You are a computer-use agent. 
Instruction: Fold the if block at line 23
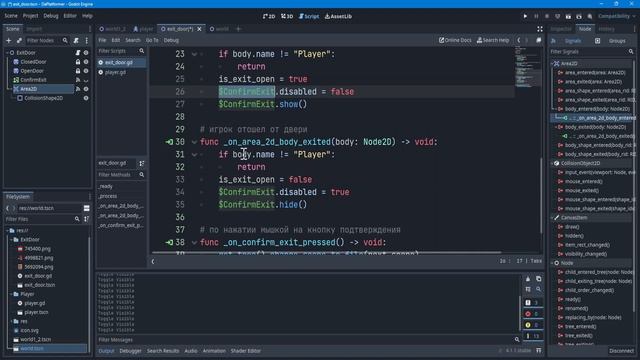pos(194,54)
